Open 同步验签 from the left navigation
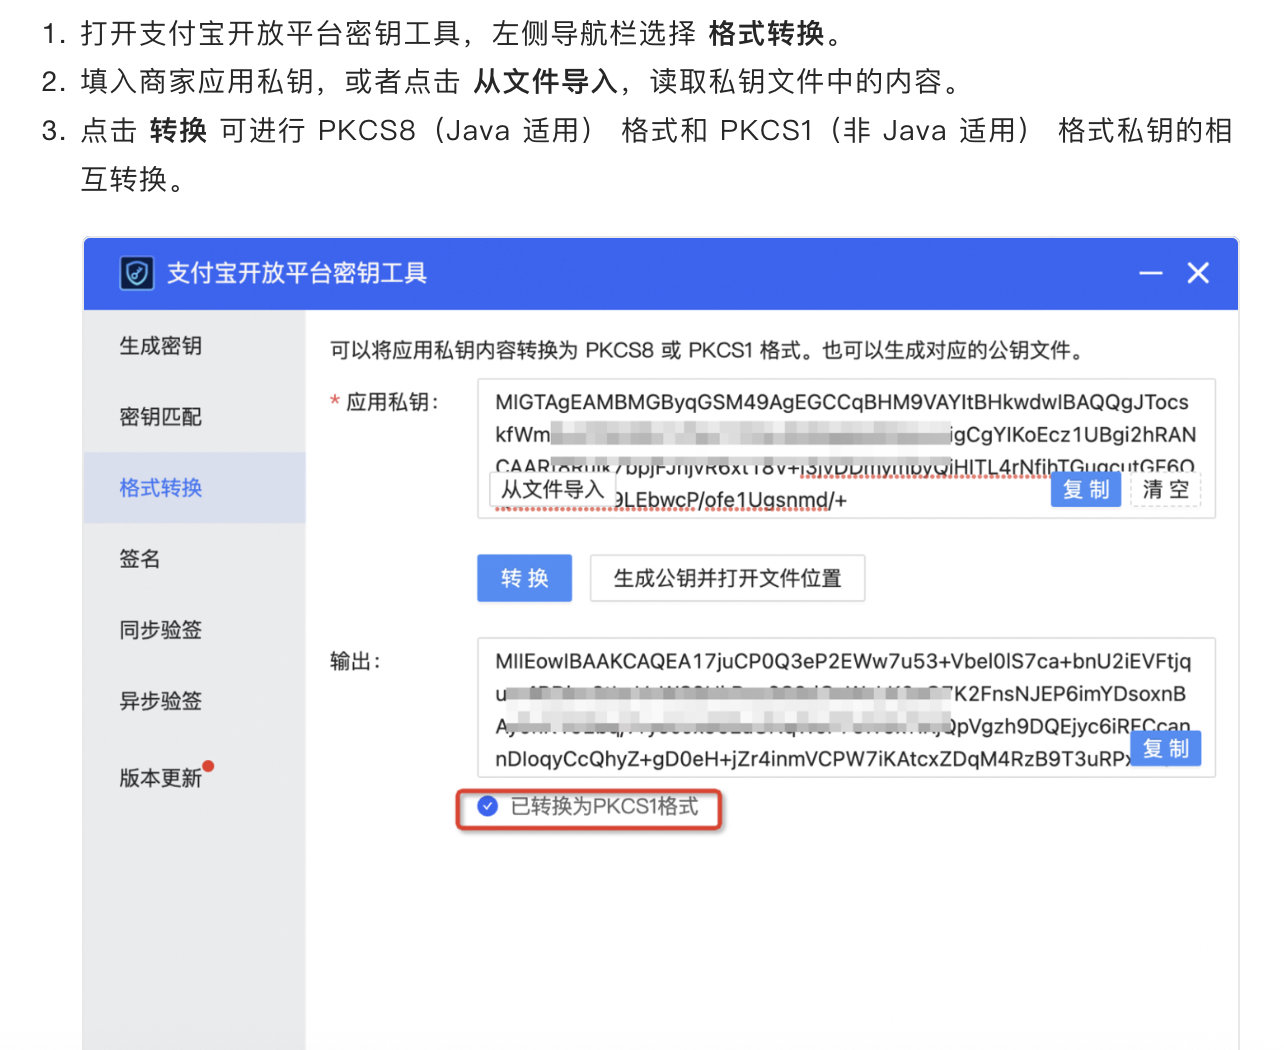The height and width of the screenshot is (1050, 1284). click(x=161, y=630)
